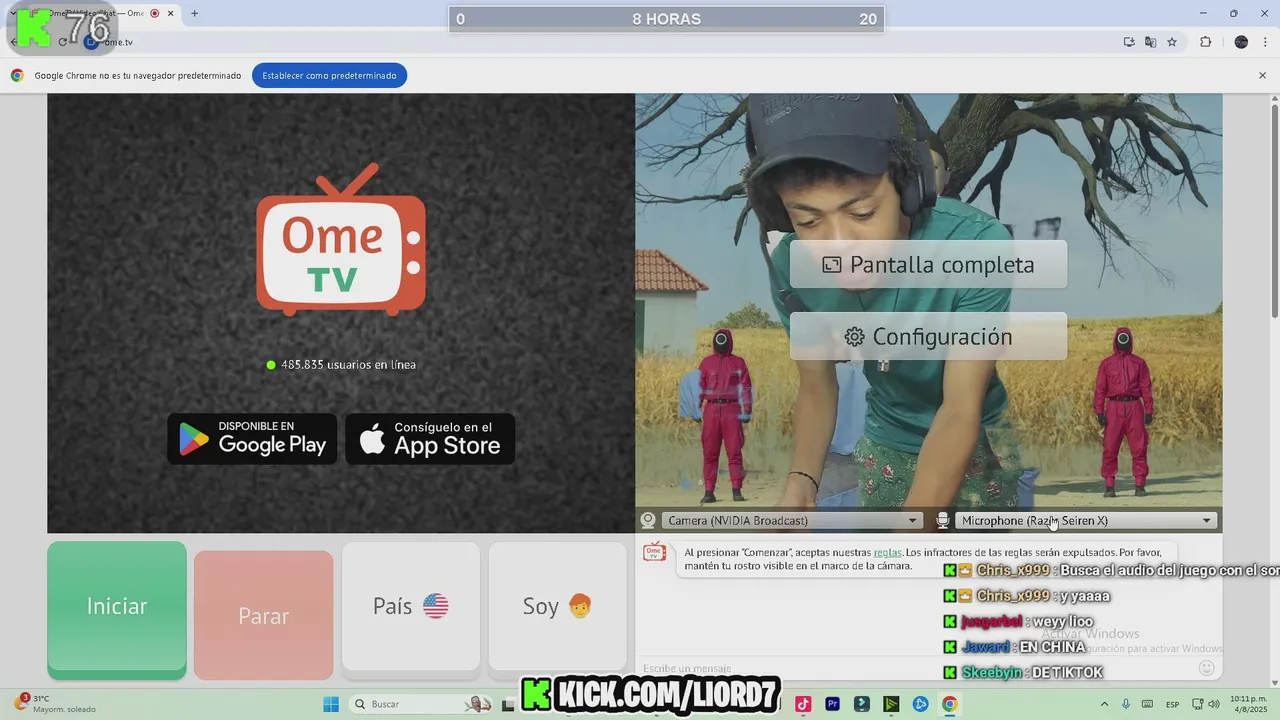Viewport: 1280px width, 720px height.
Task: Open the Chrome three-dot menu
Action: pos(1266,42)
